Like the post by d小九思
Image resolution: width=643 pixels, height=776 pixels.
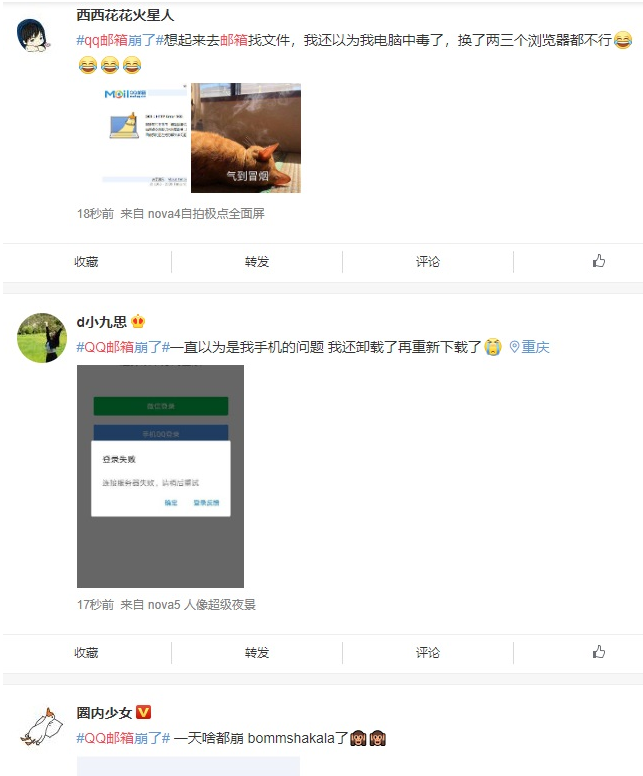click(x=599, y=652)
